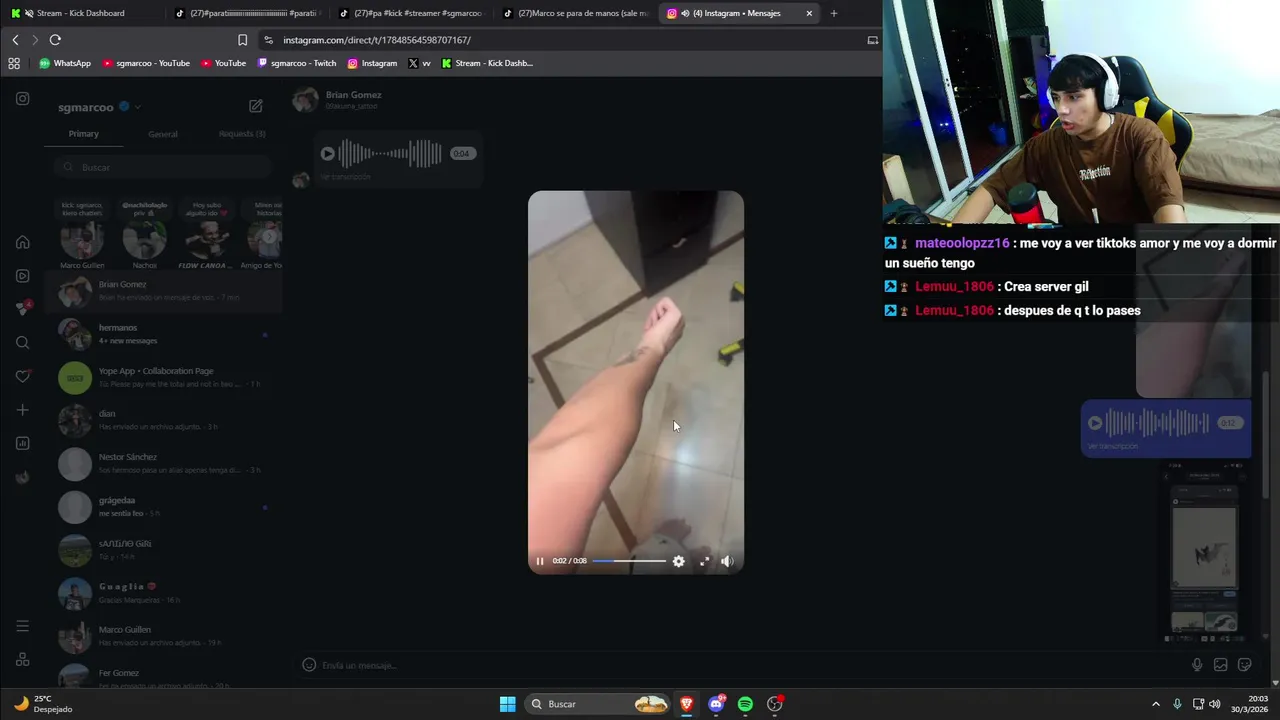Click the address bar URL
This screenshot has width=1280, height=720.
coord(377,40)
